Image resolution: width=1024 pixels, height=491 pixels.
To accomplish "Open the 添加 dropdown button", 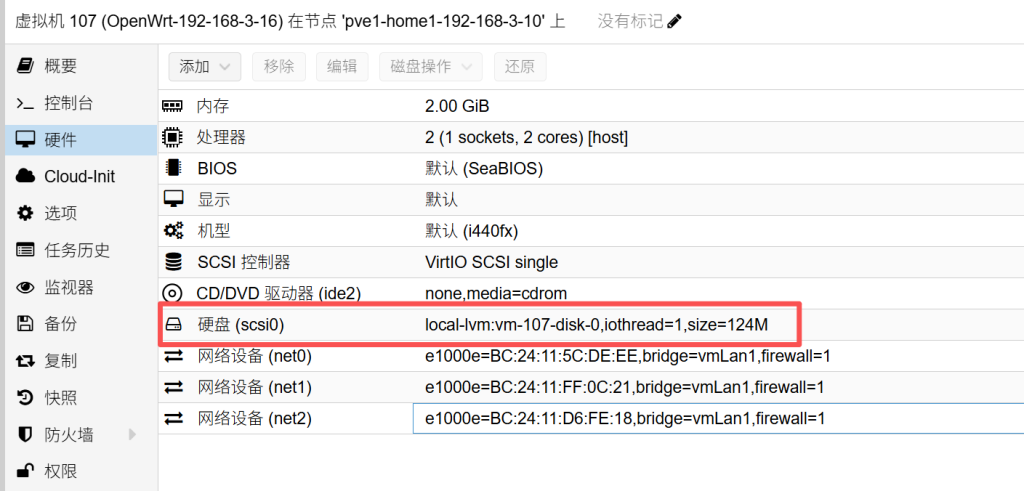I will click(205, 67).
